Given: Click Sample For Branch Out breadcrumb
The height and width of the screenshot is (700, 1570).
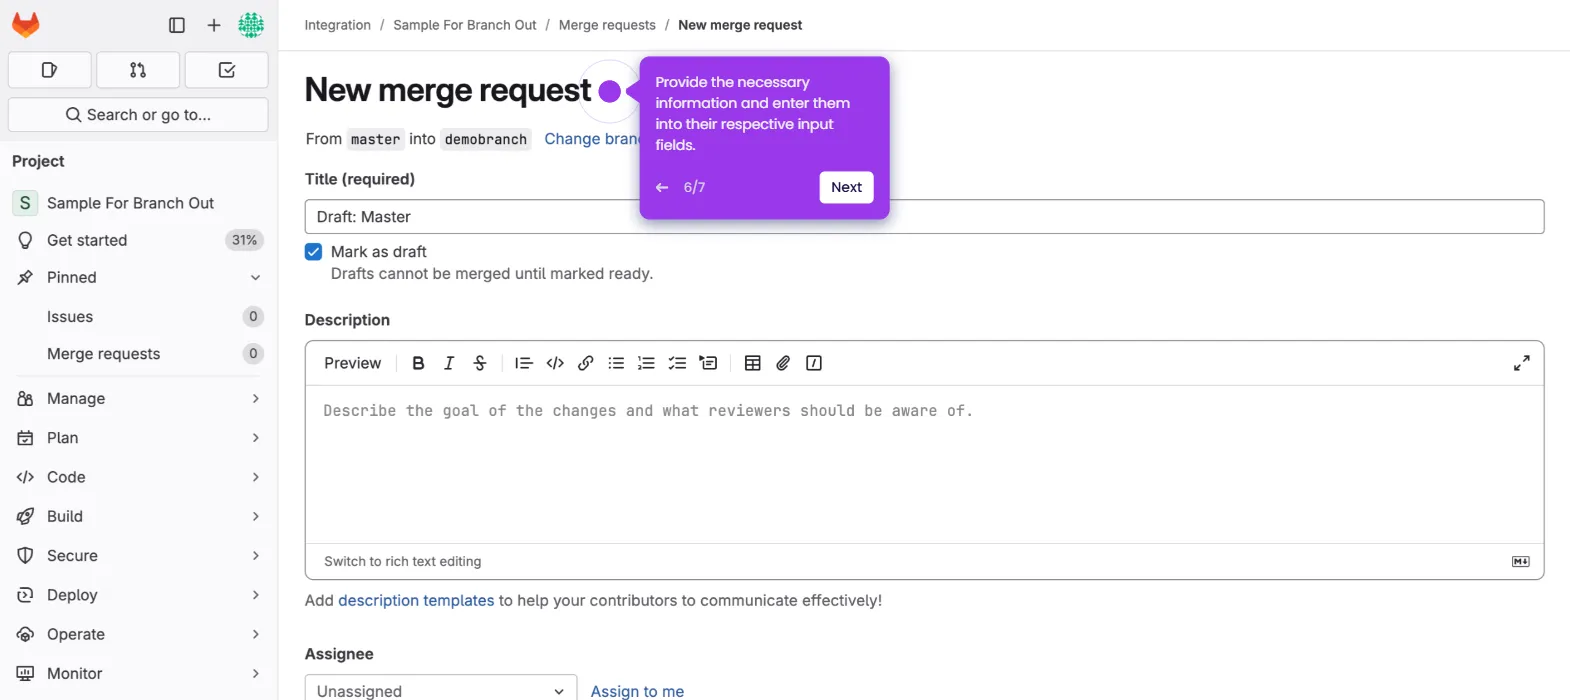Looking at the screenshot, I should [x=465, y=25].
